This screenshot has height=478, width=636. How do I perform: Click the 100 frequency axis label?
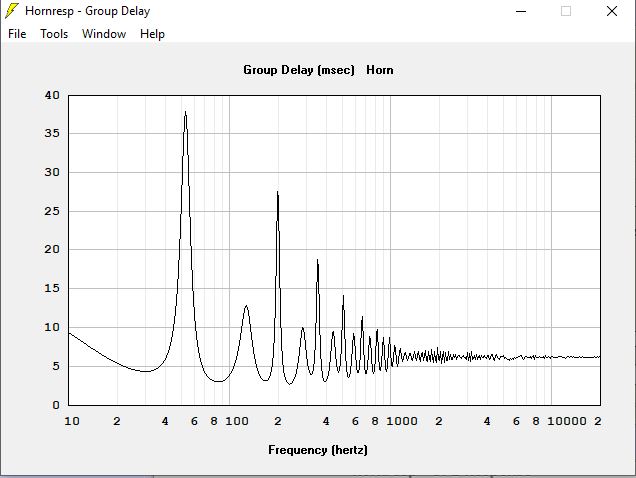pyautogui.click(x=237, y=421)
